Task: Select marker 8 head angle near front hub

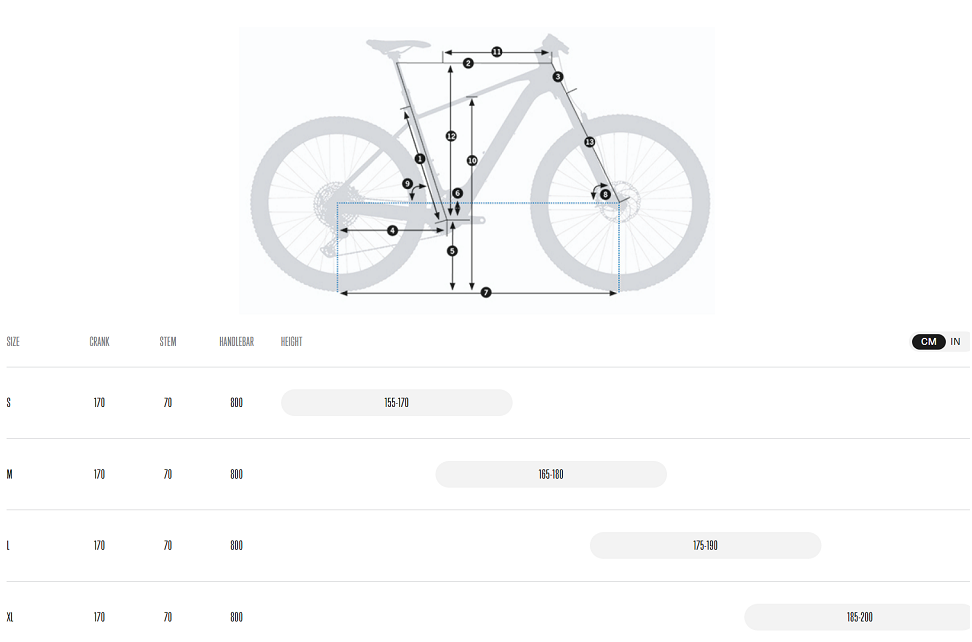Action: tap(606, 195)
